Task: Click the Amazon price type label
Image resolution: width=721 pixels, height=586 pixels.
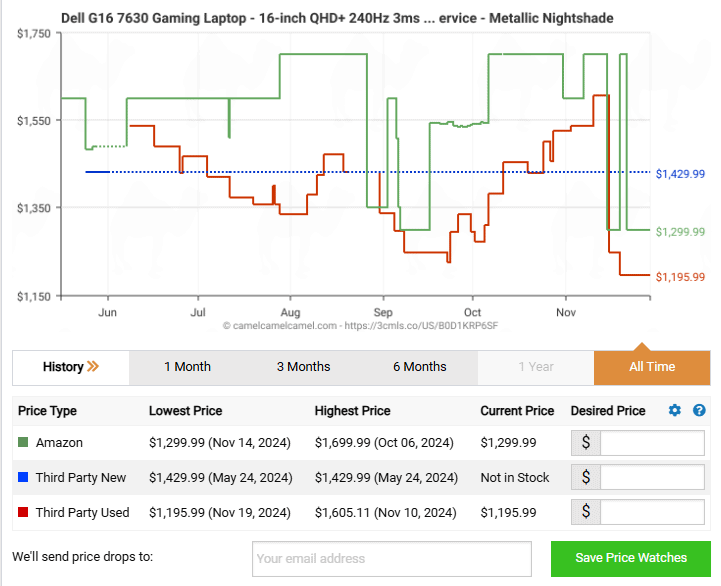Action: (59, 442)
